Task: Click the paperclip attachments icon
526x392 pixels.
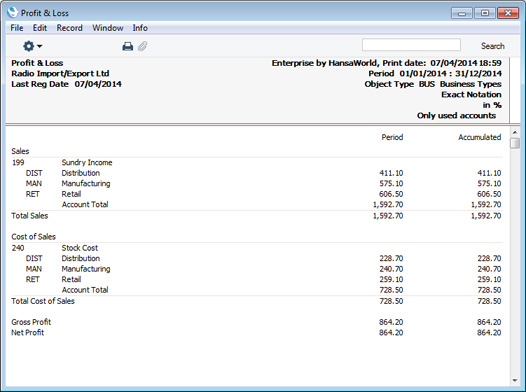Action: pos(143,46)
